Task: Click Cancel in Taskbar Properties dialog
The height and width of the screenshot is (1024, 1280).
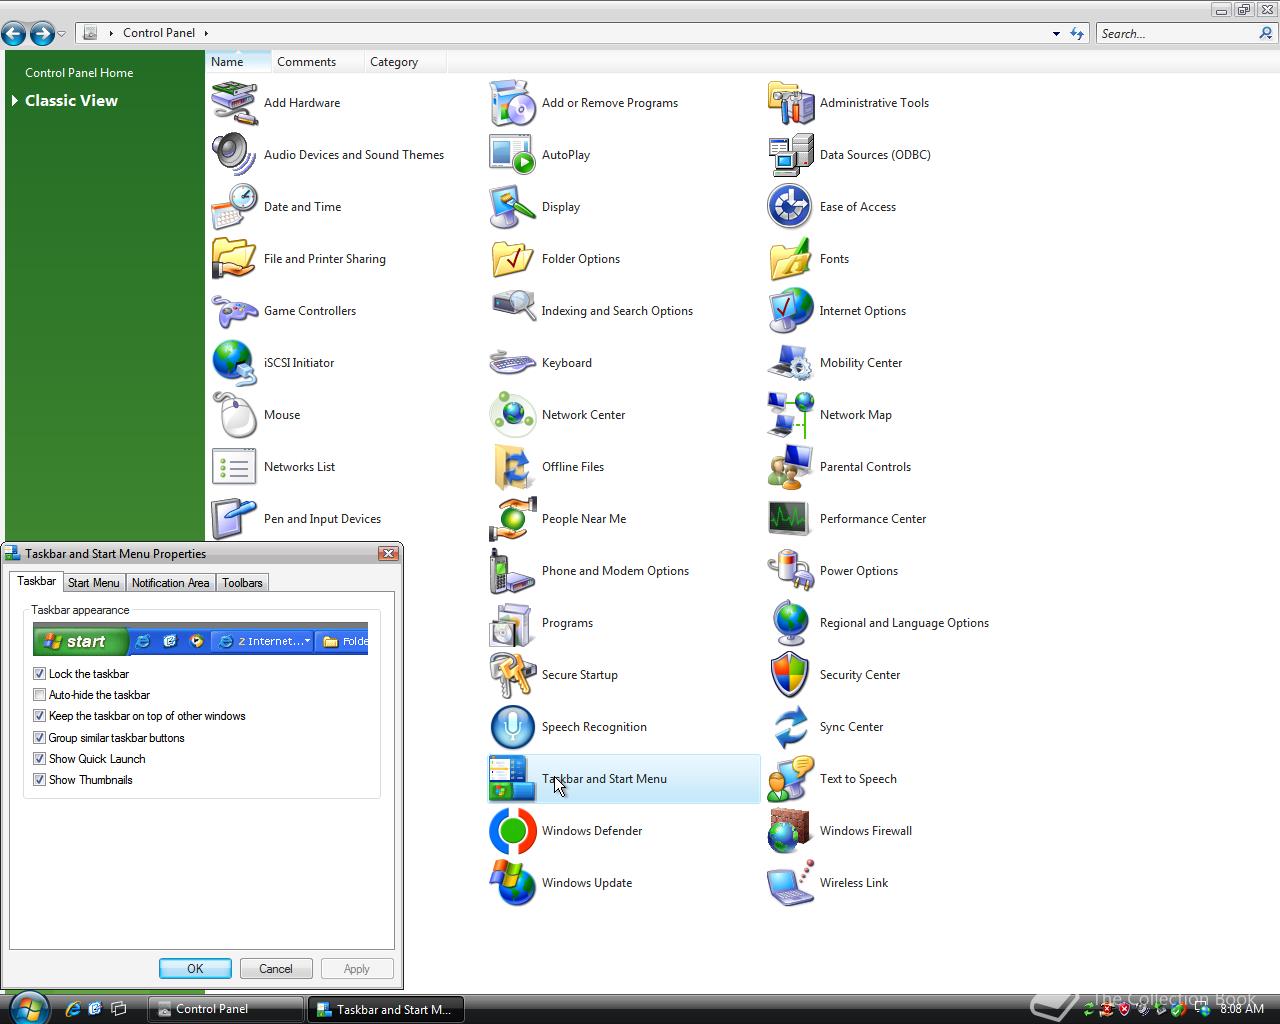Action: pyautogui.click(x=276, y=969)
